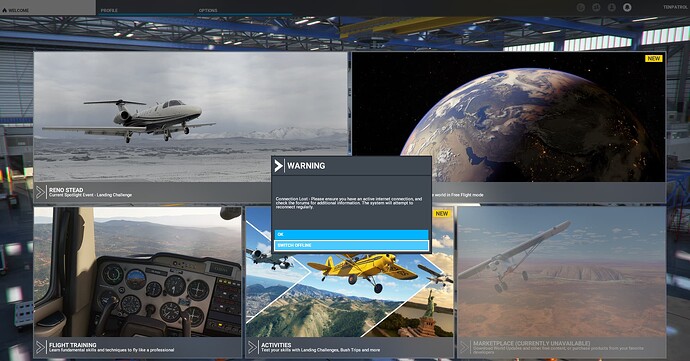Open the Reno Stead landing challenge tile
Viewport: 690px width, 361px height.
191,127
